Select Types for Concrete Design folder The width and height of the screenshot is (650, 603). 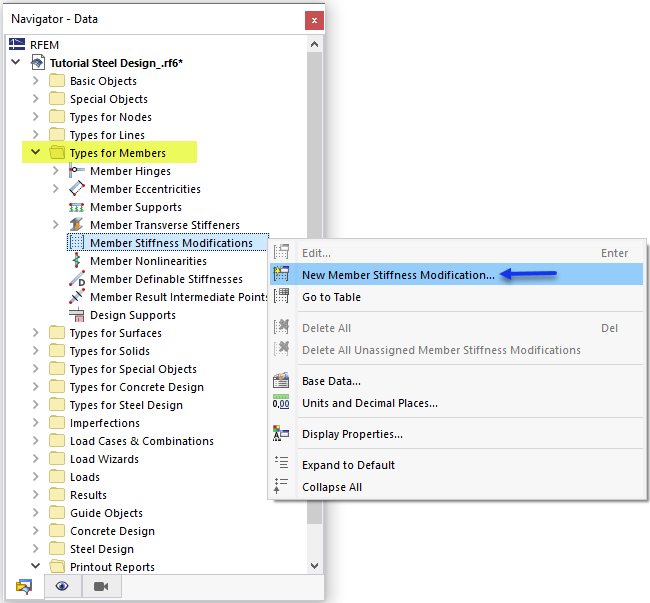137,387
